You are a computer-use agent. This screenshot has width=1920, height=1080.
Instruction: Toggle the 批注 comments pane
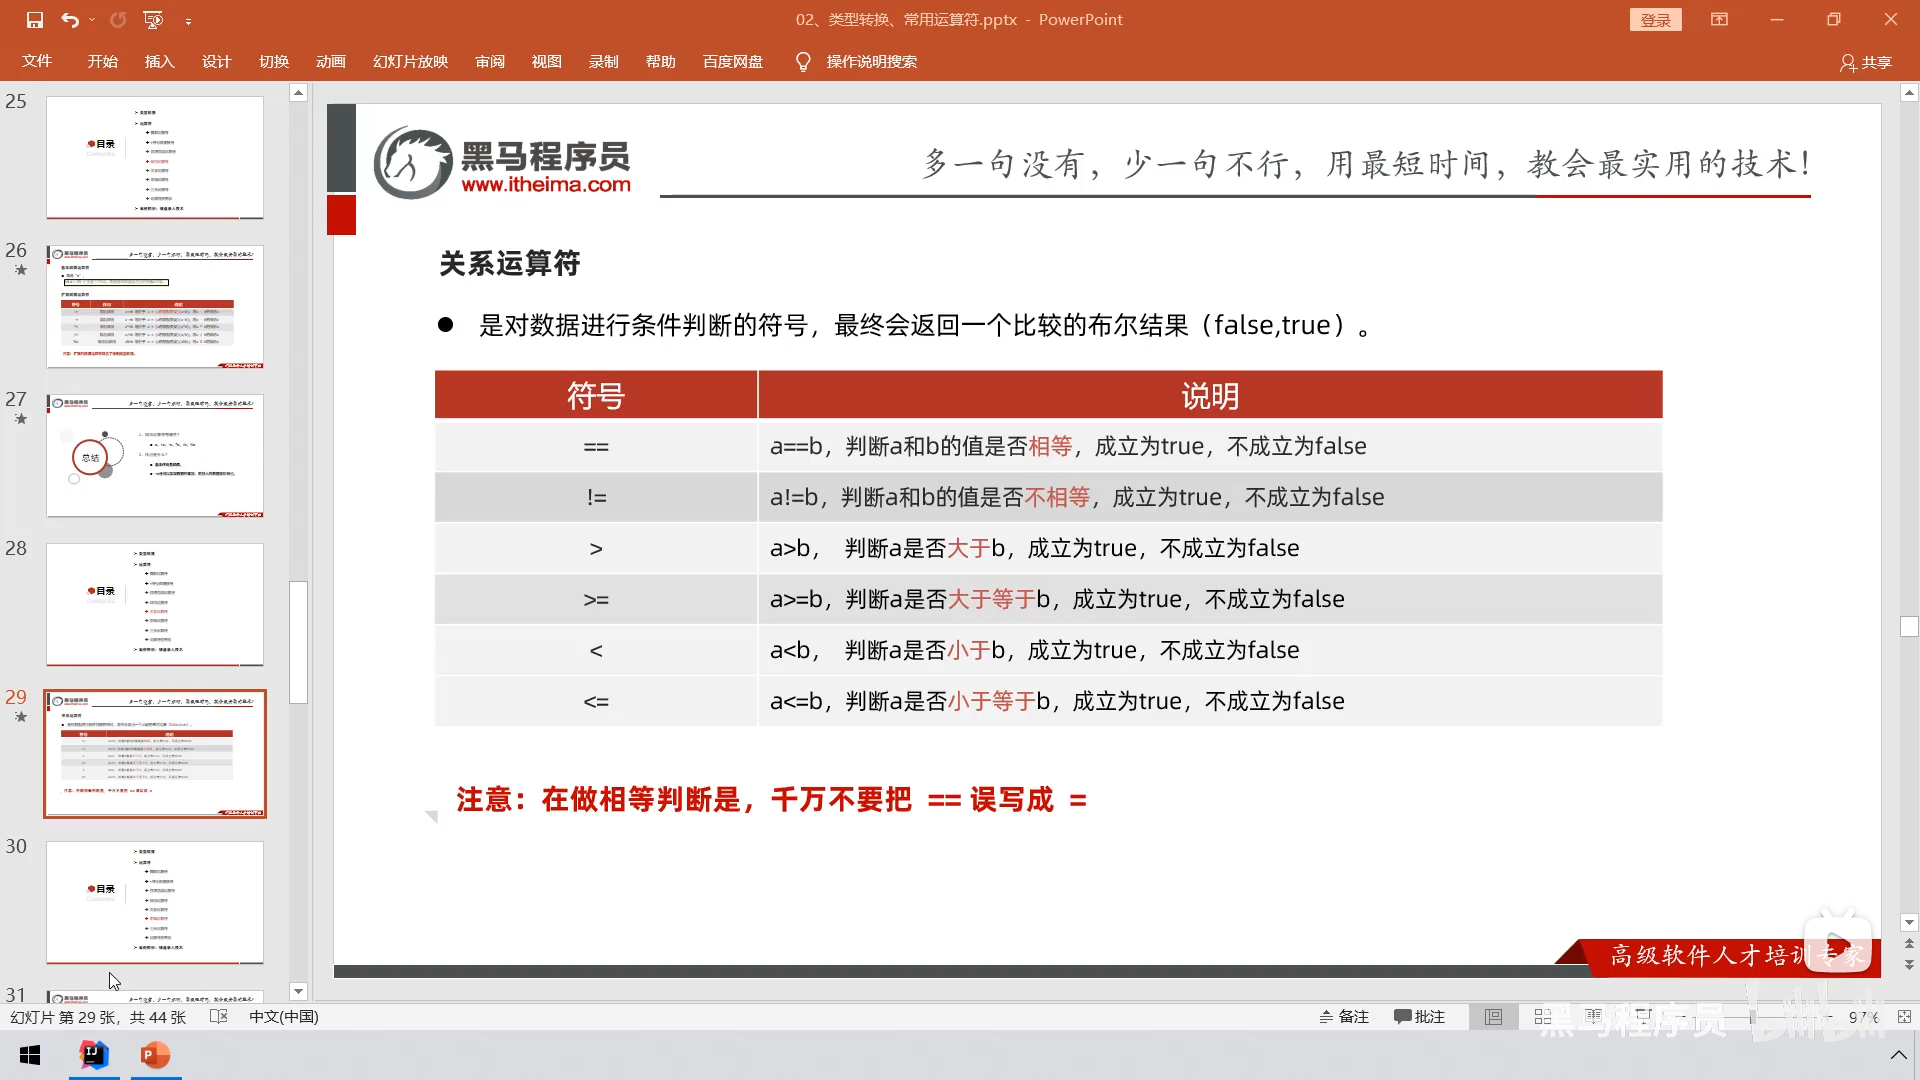(x=1419, y=1016)
